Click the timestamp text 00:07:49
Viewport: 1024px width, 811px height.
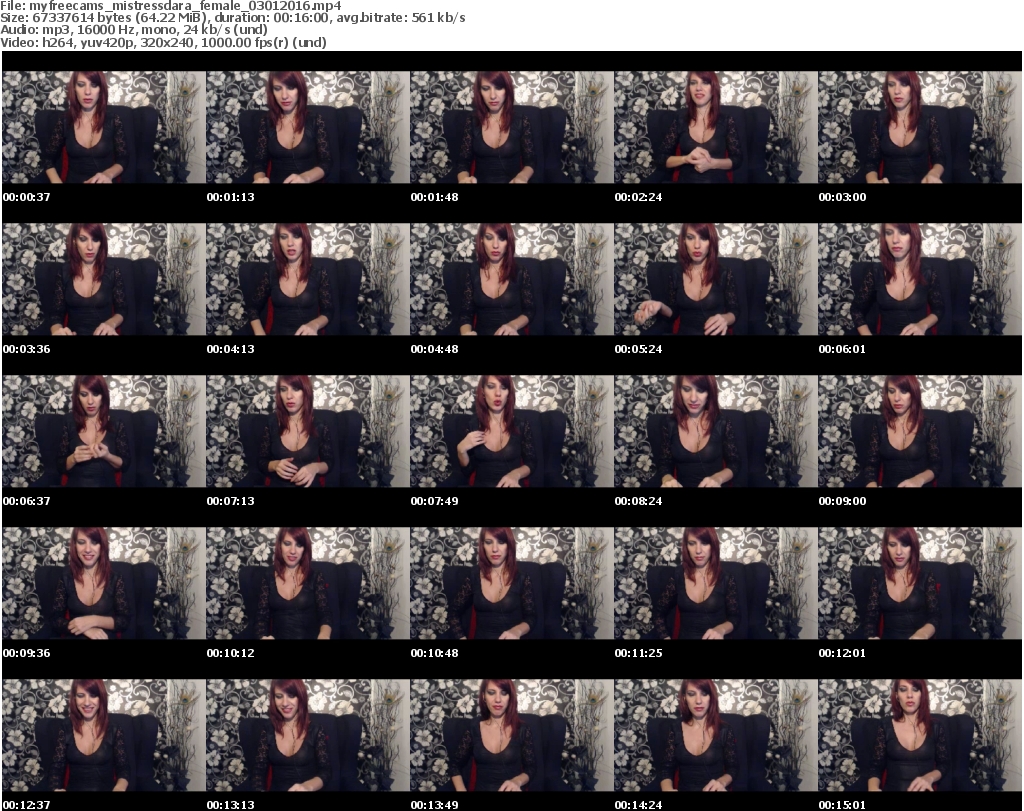tap(434, 501)
